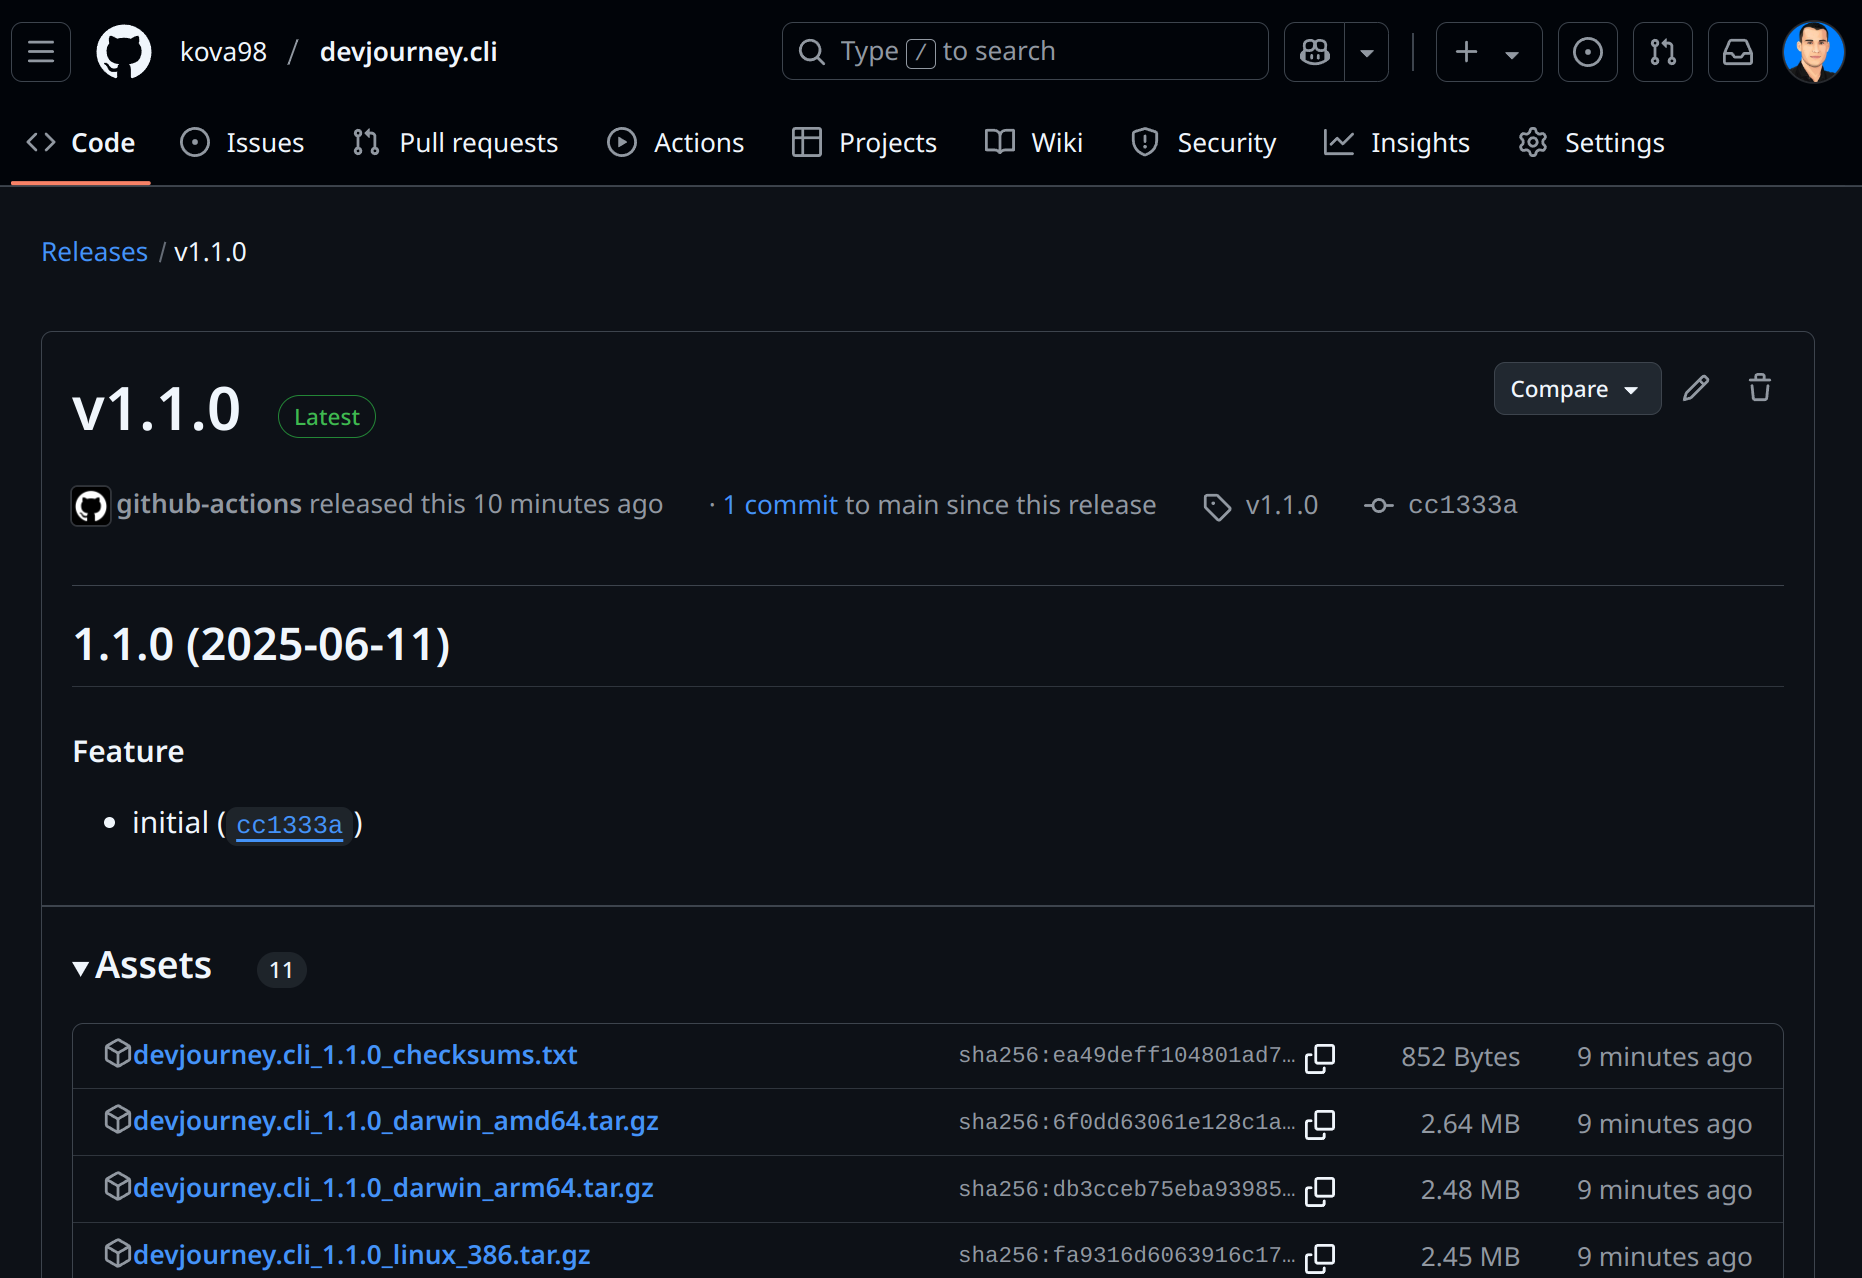The height and width of the screenshot is (1278, 1862).
Task: Open Copilot chat icon
Action: pyautogui.click(x=1315, y=52)
